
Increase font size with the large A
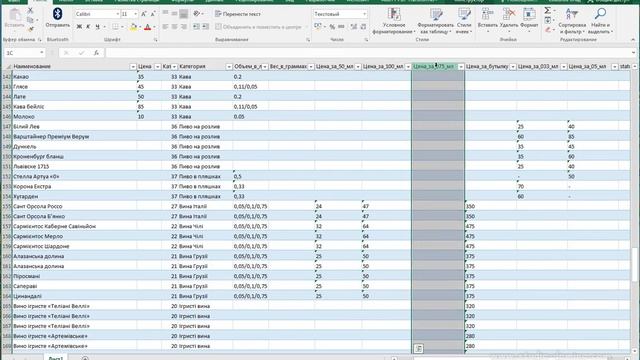pyautogui.click(x=144, y=14)
